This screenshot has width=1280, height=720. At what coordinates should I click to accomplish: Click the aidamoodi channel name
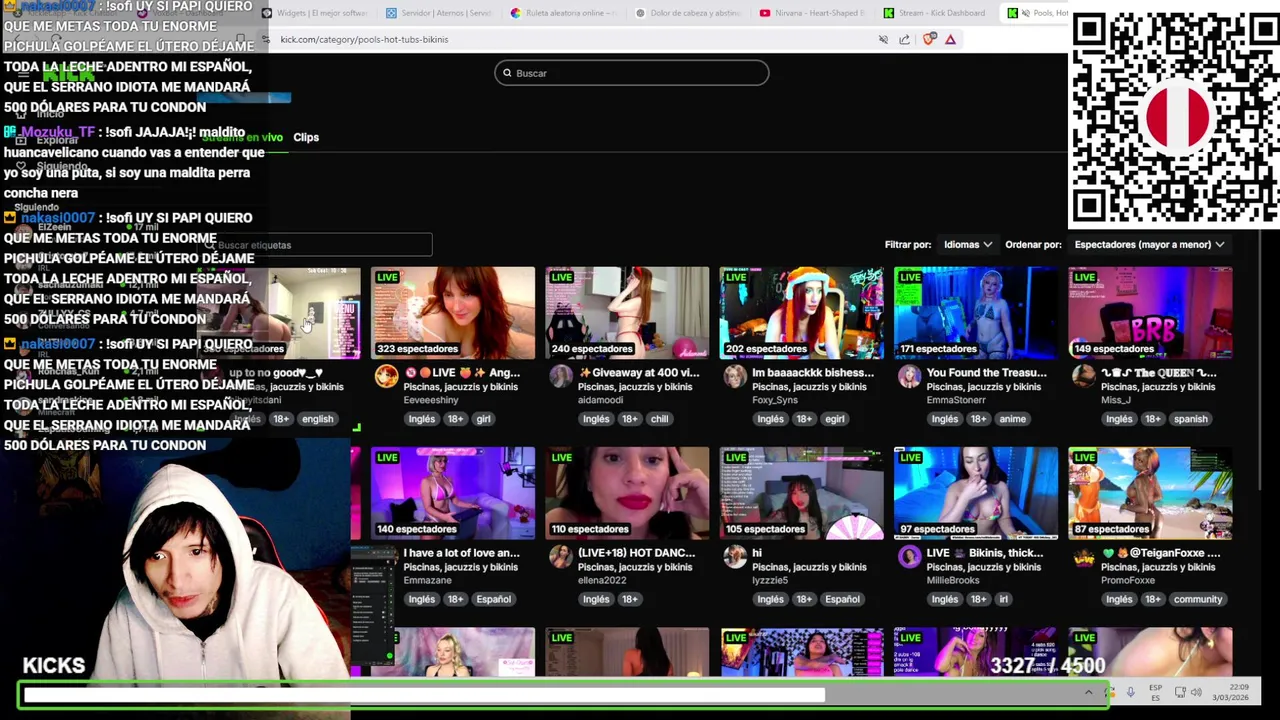pyautogui.click(x=600, y=400)
